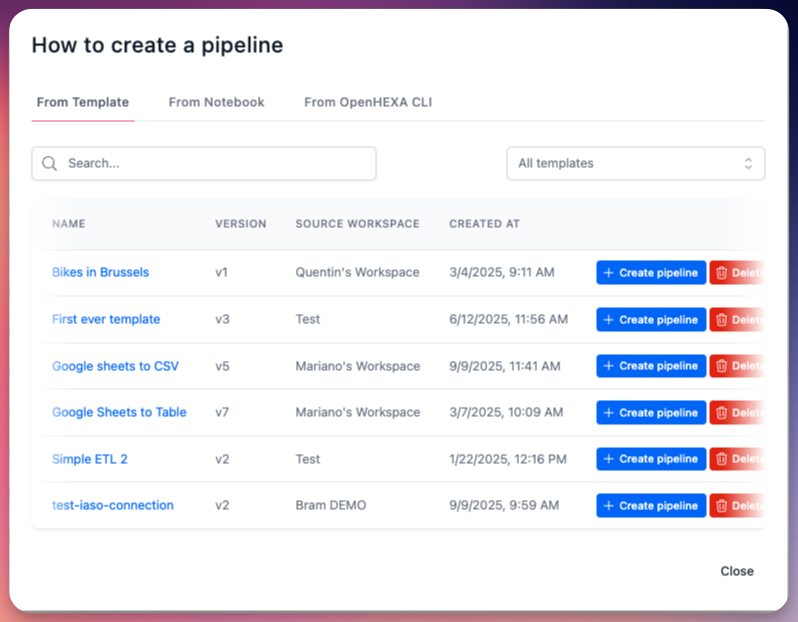Click the Bram DEMO workspace cell
The height and width of the screenshot is (622, 798).
[x=331, y=505]
